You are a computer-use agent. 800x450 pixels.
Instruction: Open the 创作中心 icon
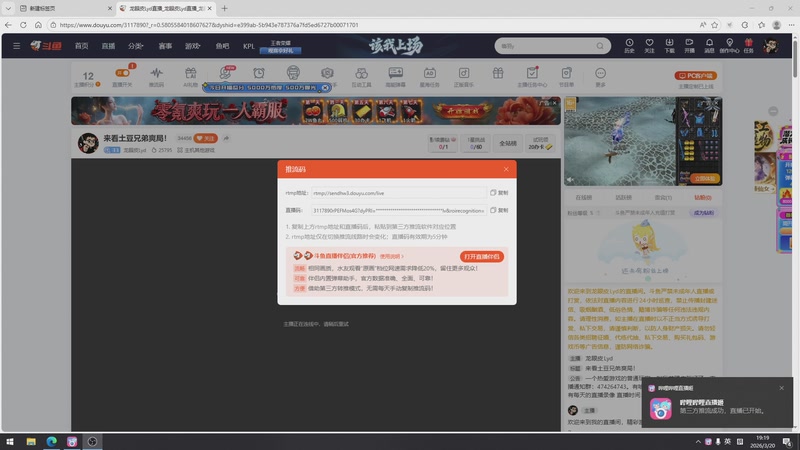click(730, 45)
